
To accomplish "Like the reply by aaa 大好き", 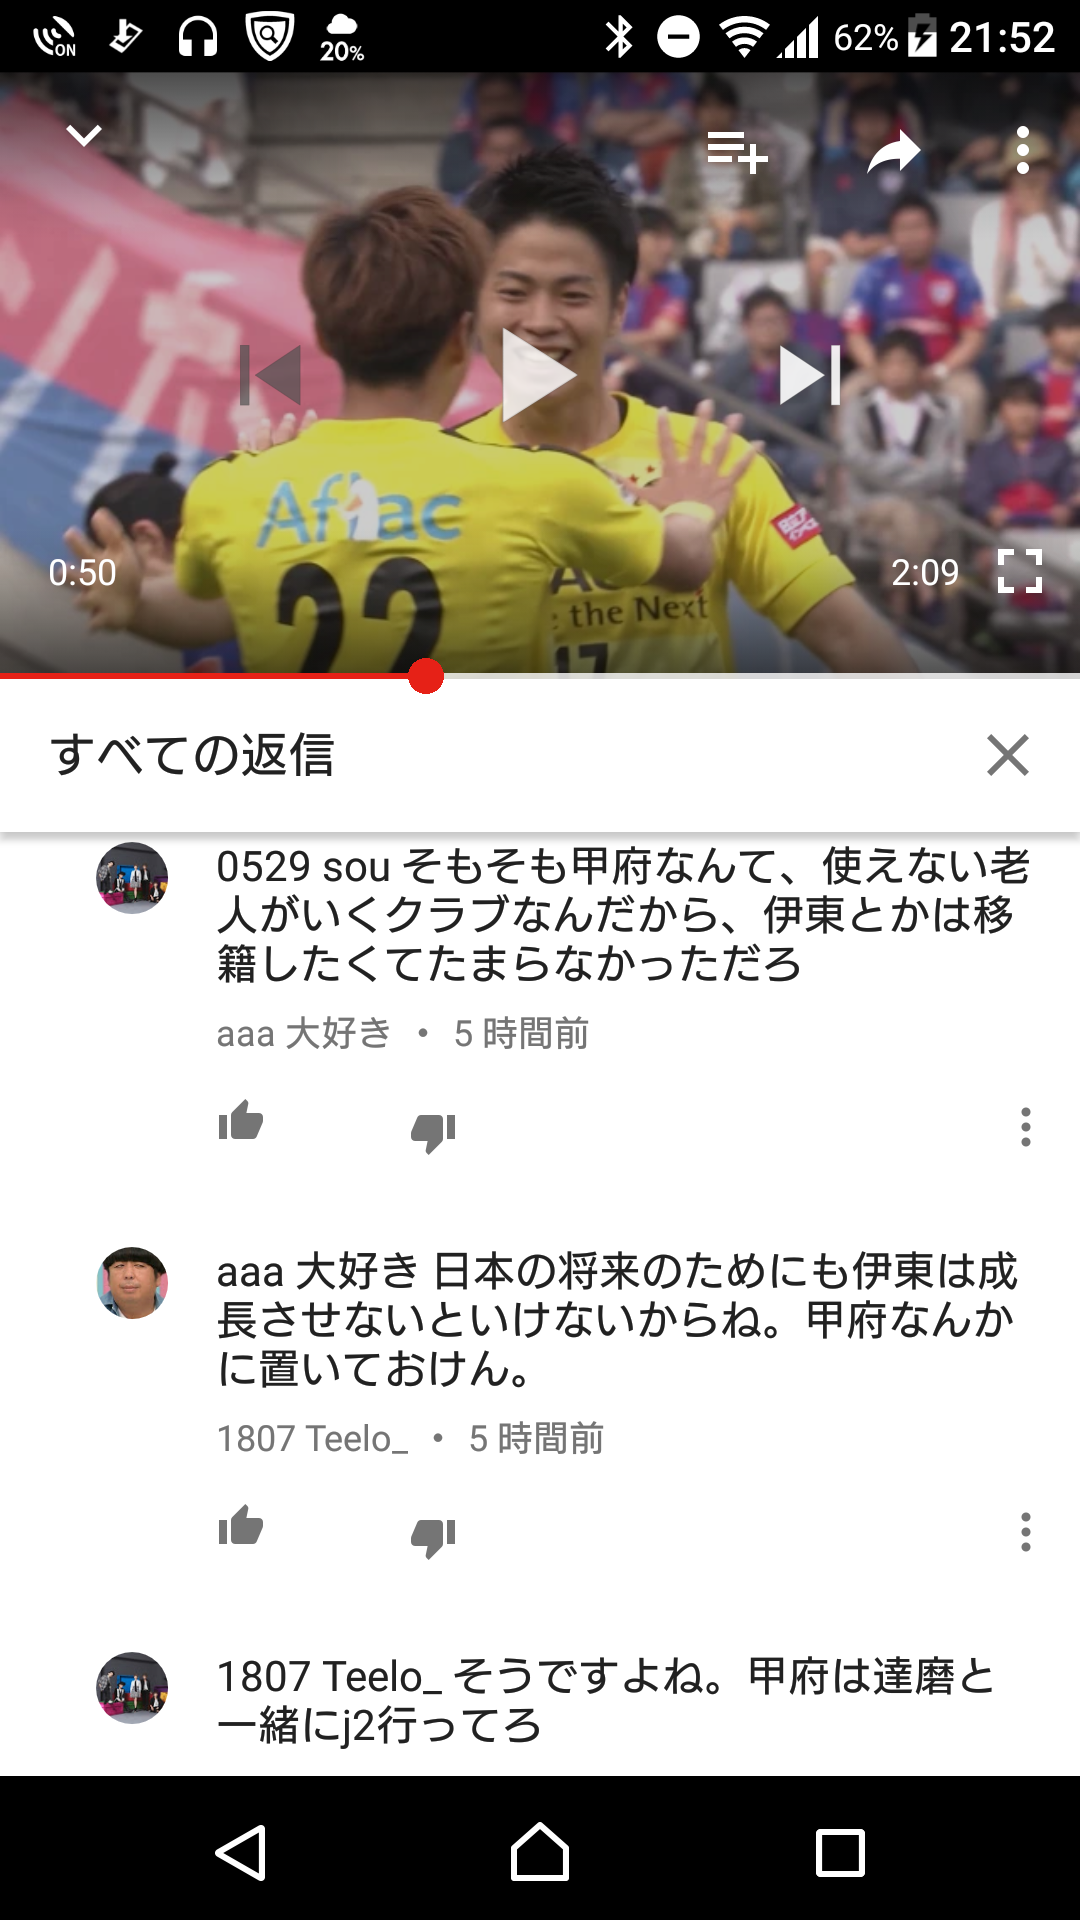I will 241,1121.
